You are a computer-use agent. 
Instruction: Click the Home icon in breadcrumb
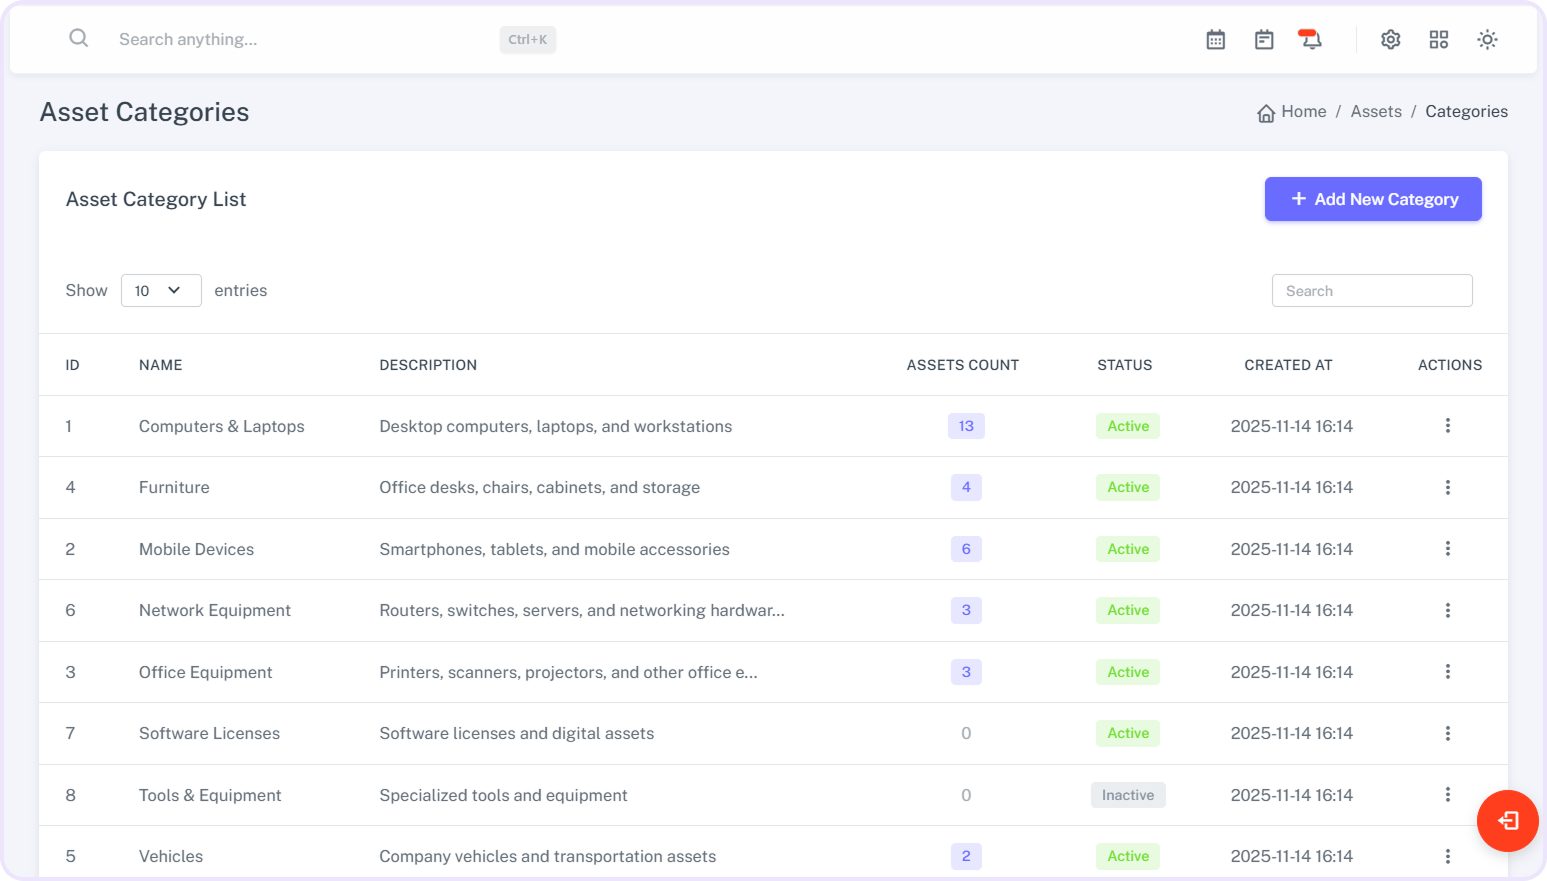[x=1266, y=113]
